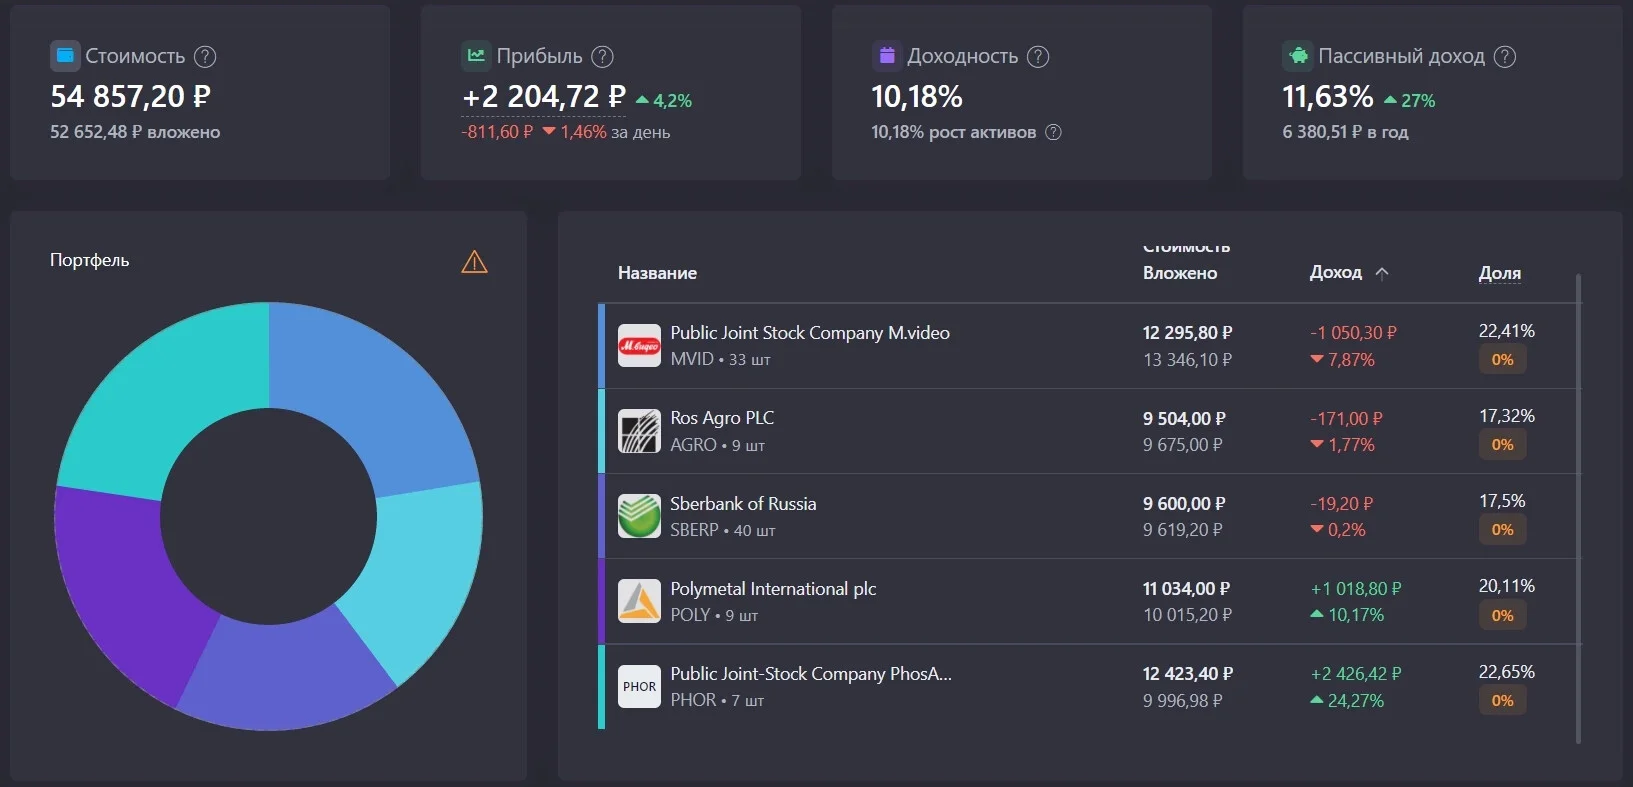Open the help tooltip next to Стоимость

(205, 57)
